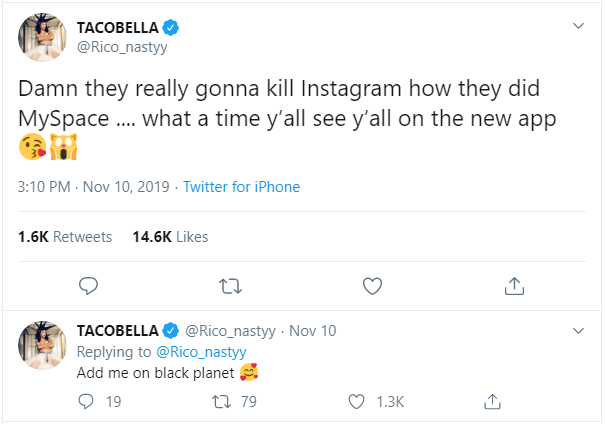605x424 pixels.
Task: Open the main tweet's options chevron
Action: [x=577, y=25]
